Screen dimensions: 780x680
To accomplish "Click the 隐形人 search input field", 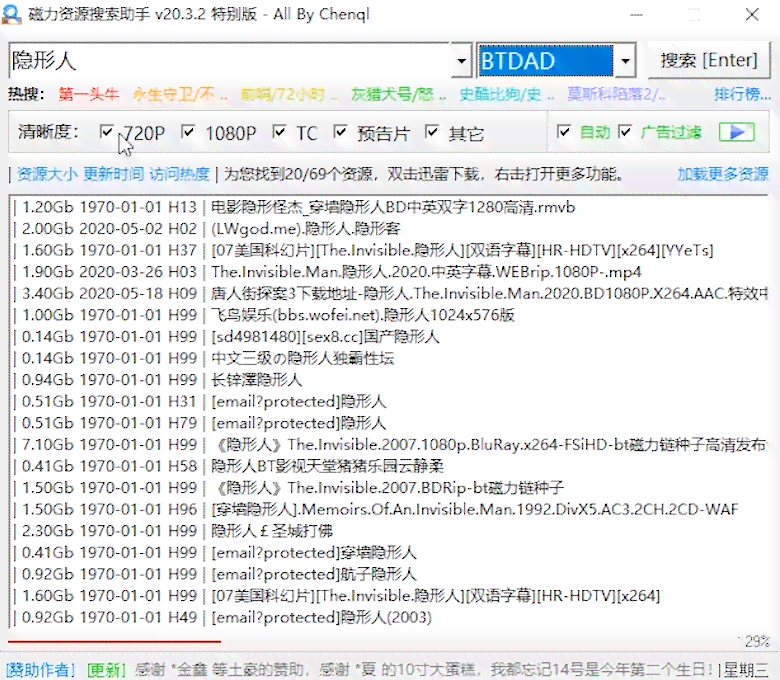I will coord(230,61).
